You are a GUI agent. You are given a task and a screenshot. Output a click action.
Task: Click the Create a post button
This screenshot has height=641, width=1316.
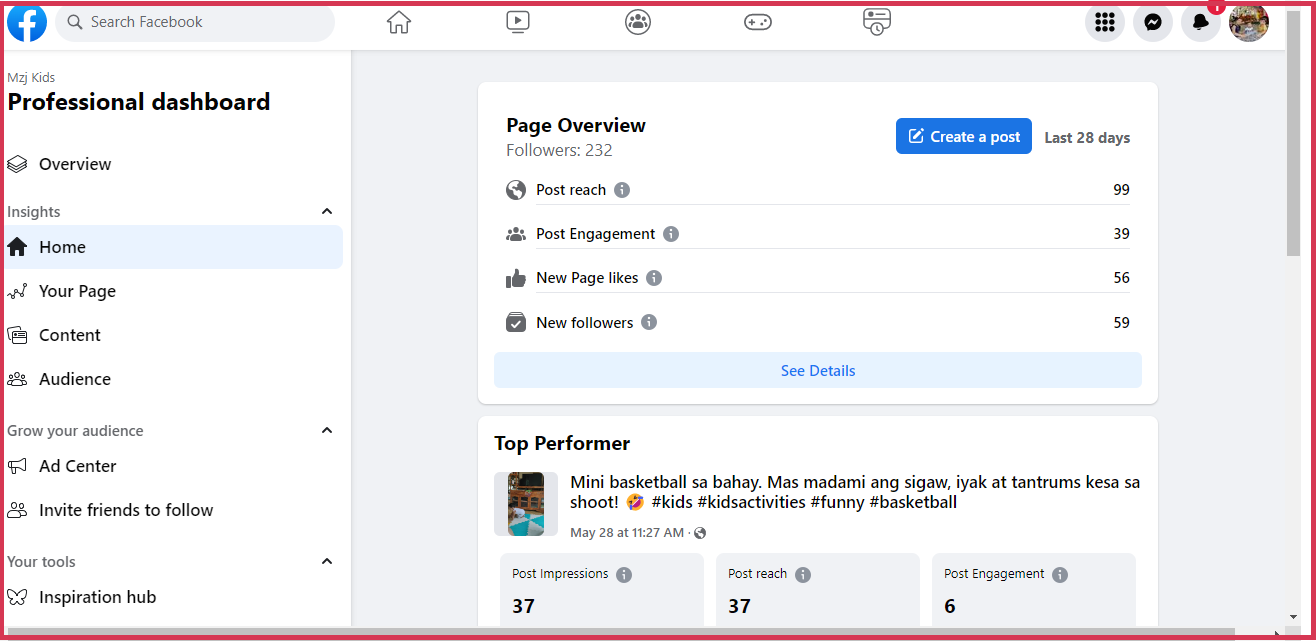pos(963,137)
